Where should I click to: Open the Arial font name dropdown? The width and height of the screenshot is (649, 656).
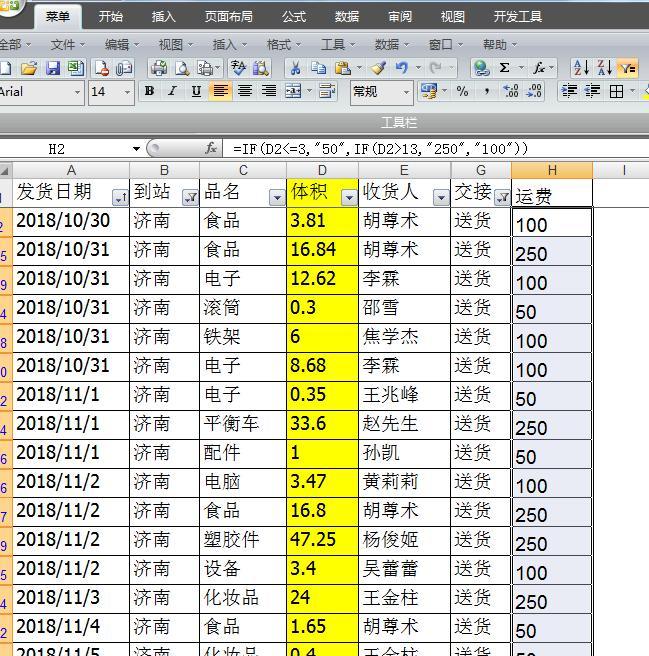point(77,92)
